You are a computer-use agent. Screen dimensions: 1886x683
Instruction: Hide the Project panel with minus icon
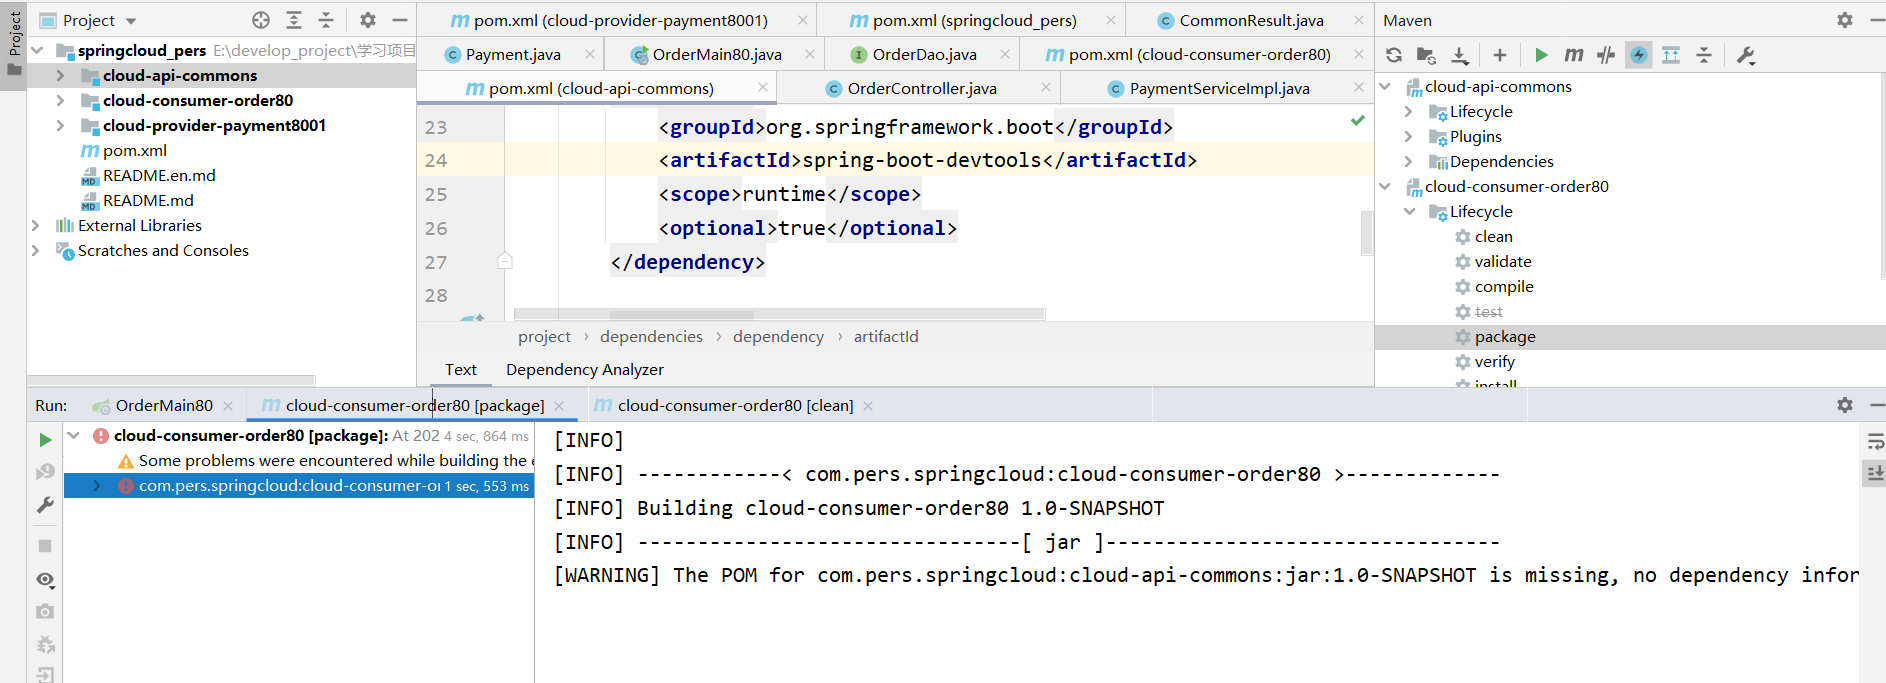400,20
